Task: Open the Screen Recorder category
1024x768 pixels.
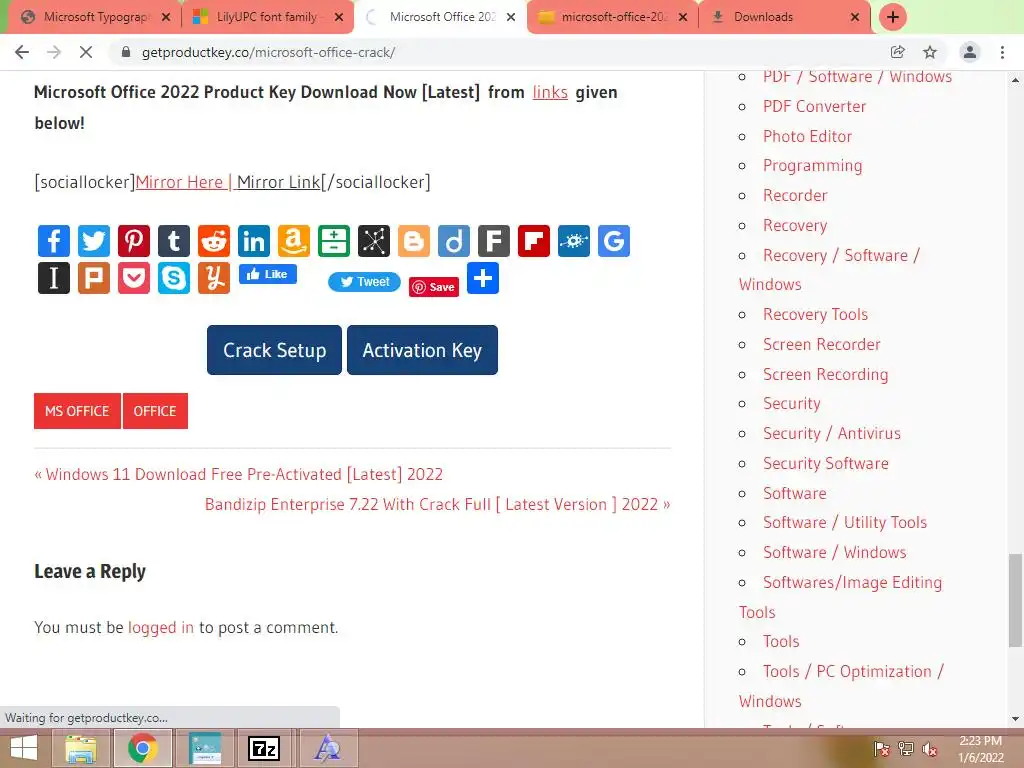Action: click(822, 345)
